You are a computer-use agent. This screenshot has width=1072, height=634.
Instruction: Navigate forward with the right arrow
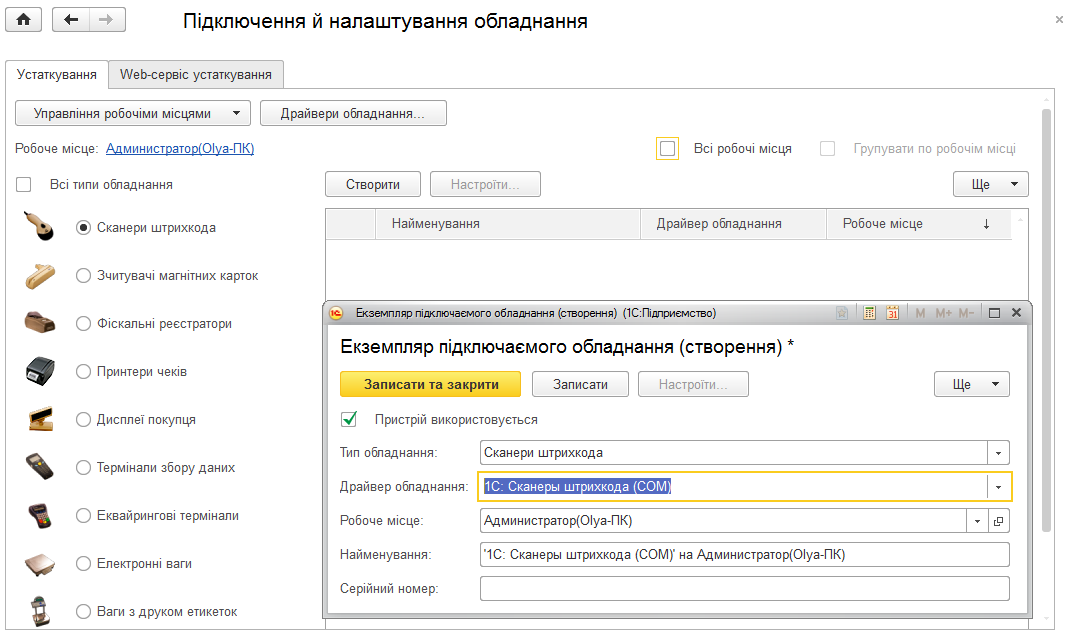point(107,20)
